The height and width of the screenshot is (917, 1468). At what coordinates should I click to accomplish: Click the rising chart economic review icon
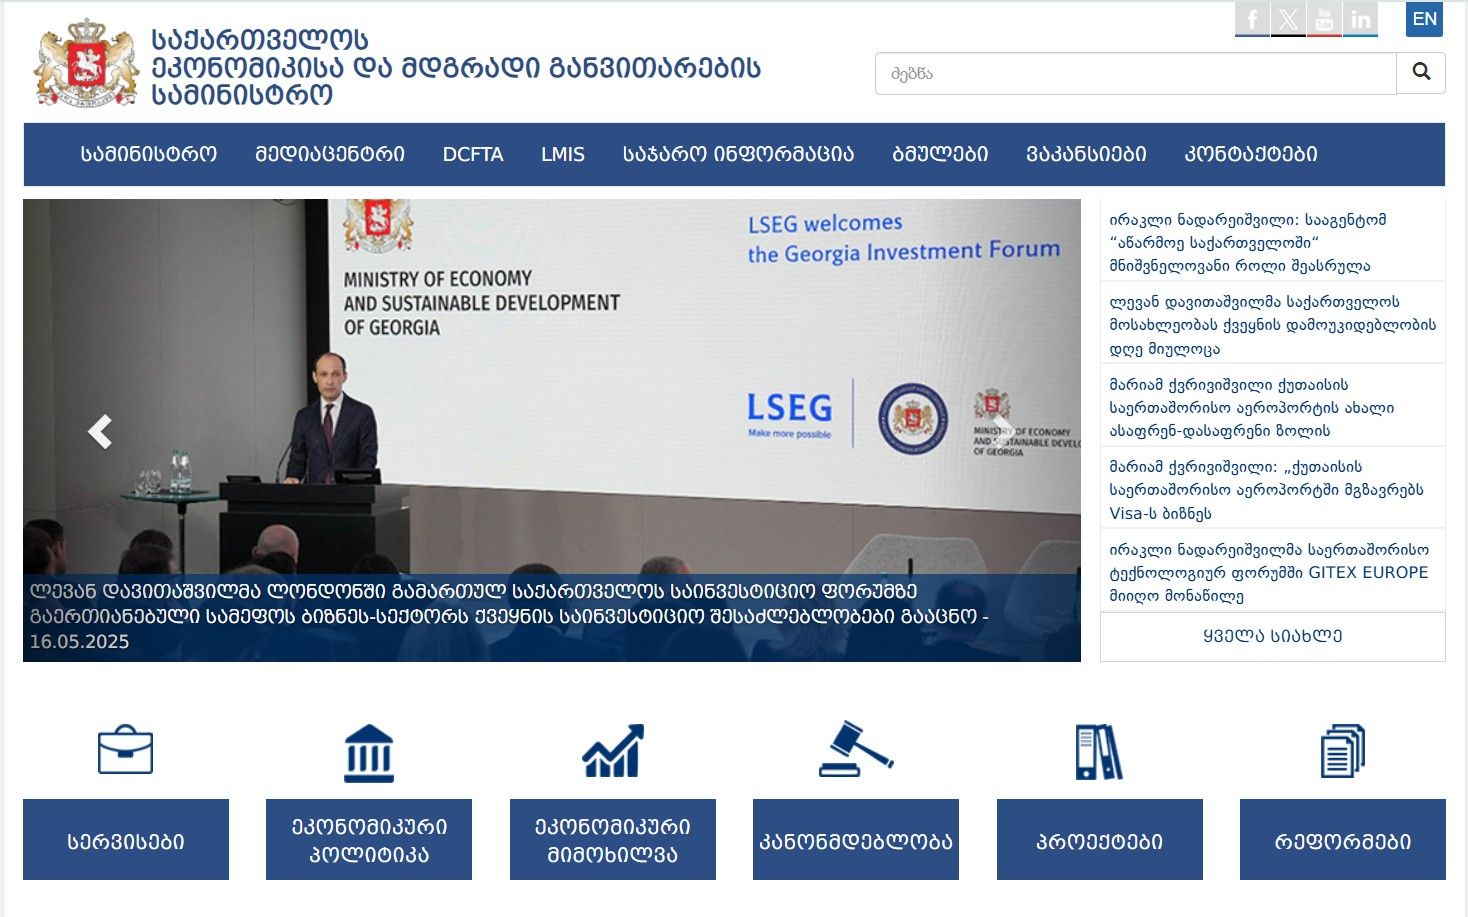[612, 751]
